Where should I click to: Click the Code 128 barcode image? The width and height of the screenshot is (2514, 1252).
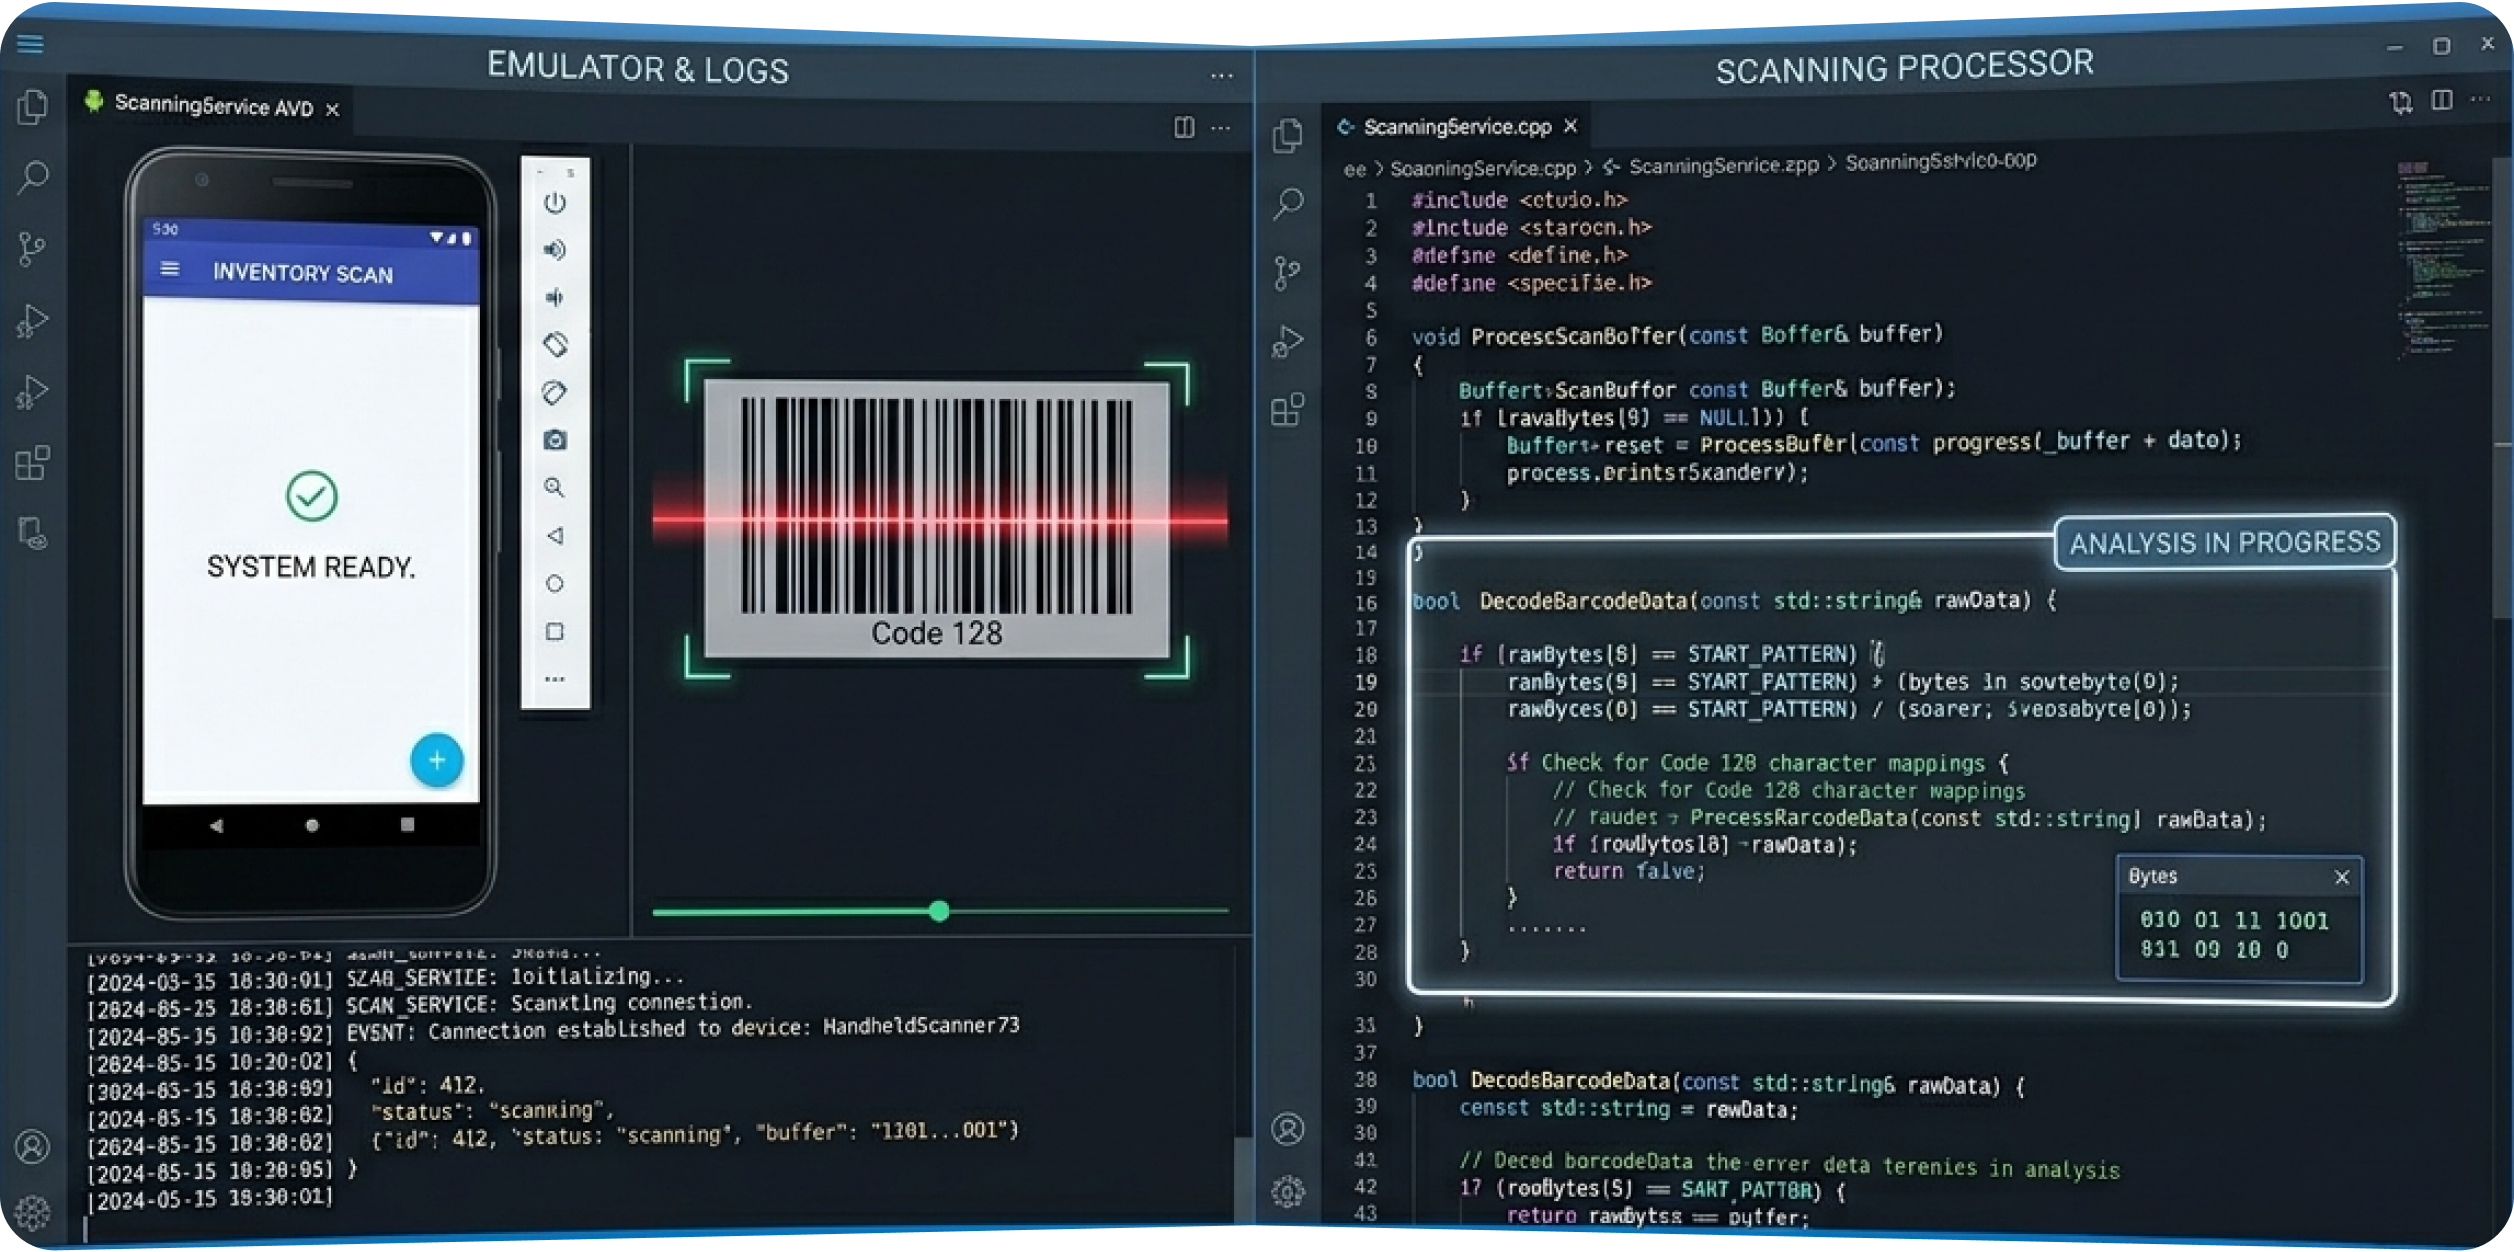point(937,520)
